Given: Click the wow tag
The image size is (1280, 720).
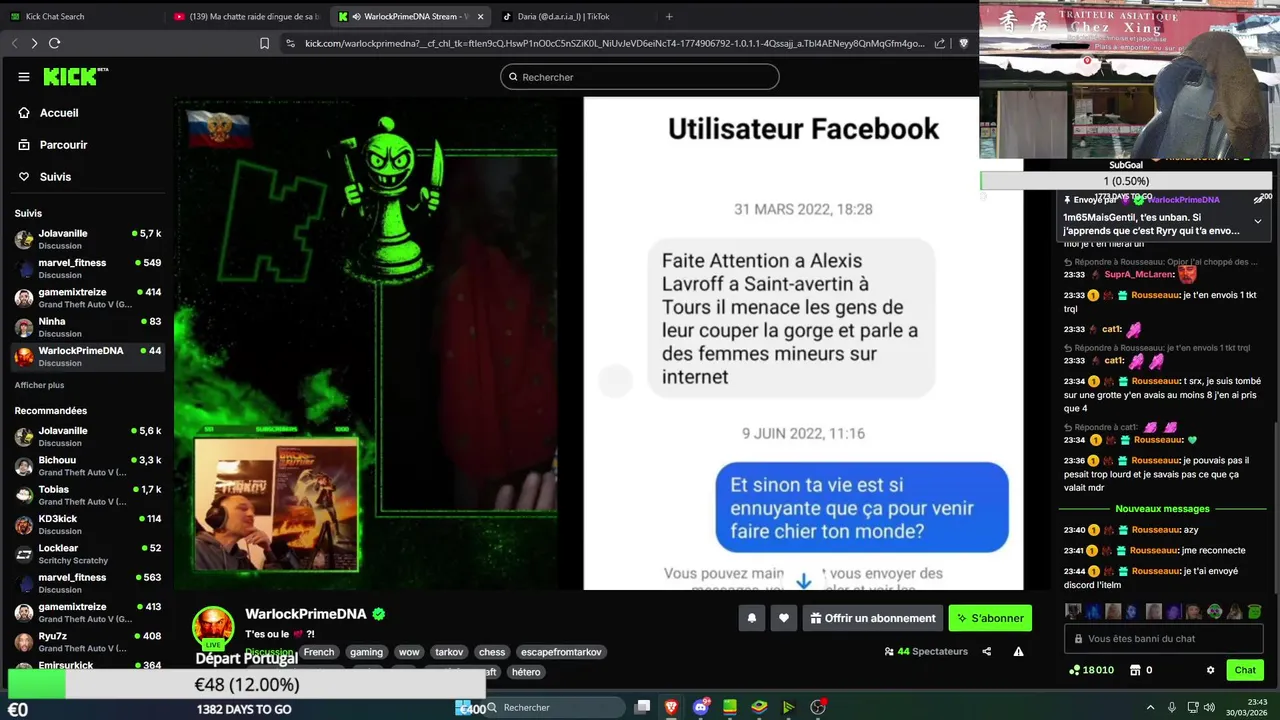Looking at the screenshot, I should pyautogui.click(x=408, y=652).
